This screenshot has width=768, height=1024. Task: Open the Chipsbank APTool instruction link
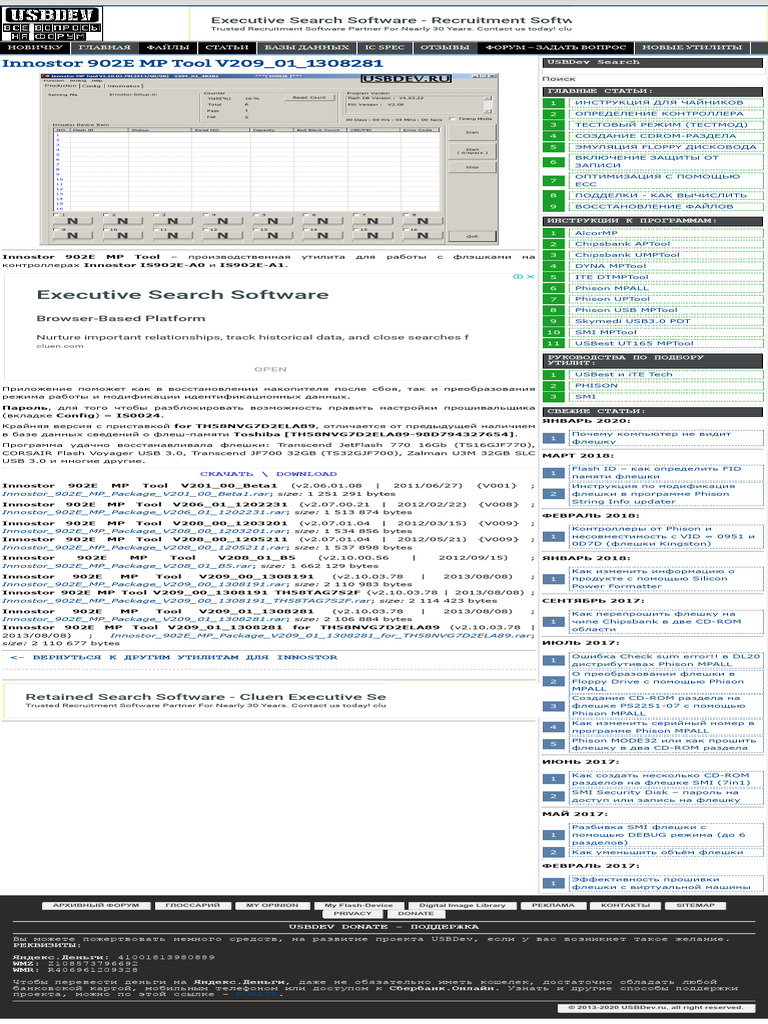tap(622, 244)
